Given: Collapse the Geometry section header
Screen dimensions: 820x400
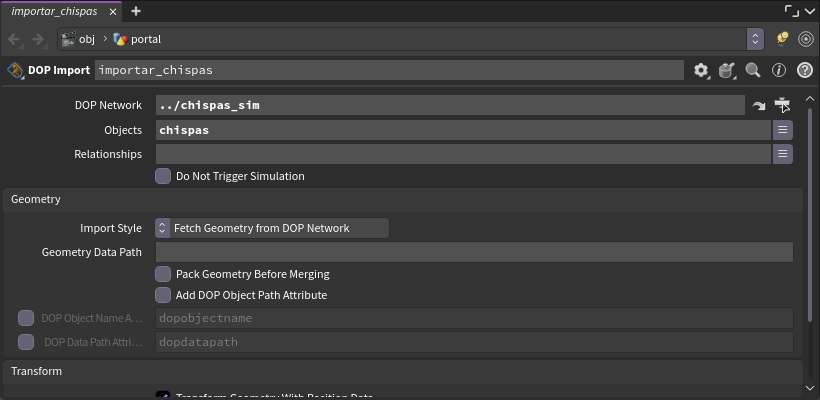Looking at the screenshot, I should pos(403,199).
